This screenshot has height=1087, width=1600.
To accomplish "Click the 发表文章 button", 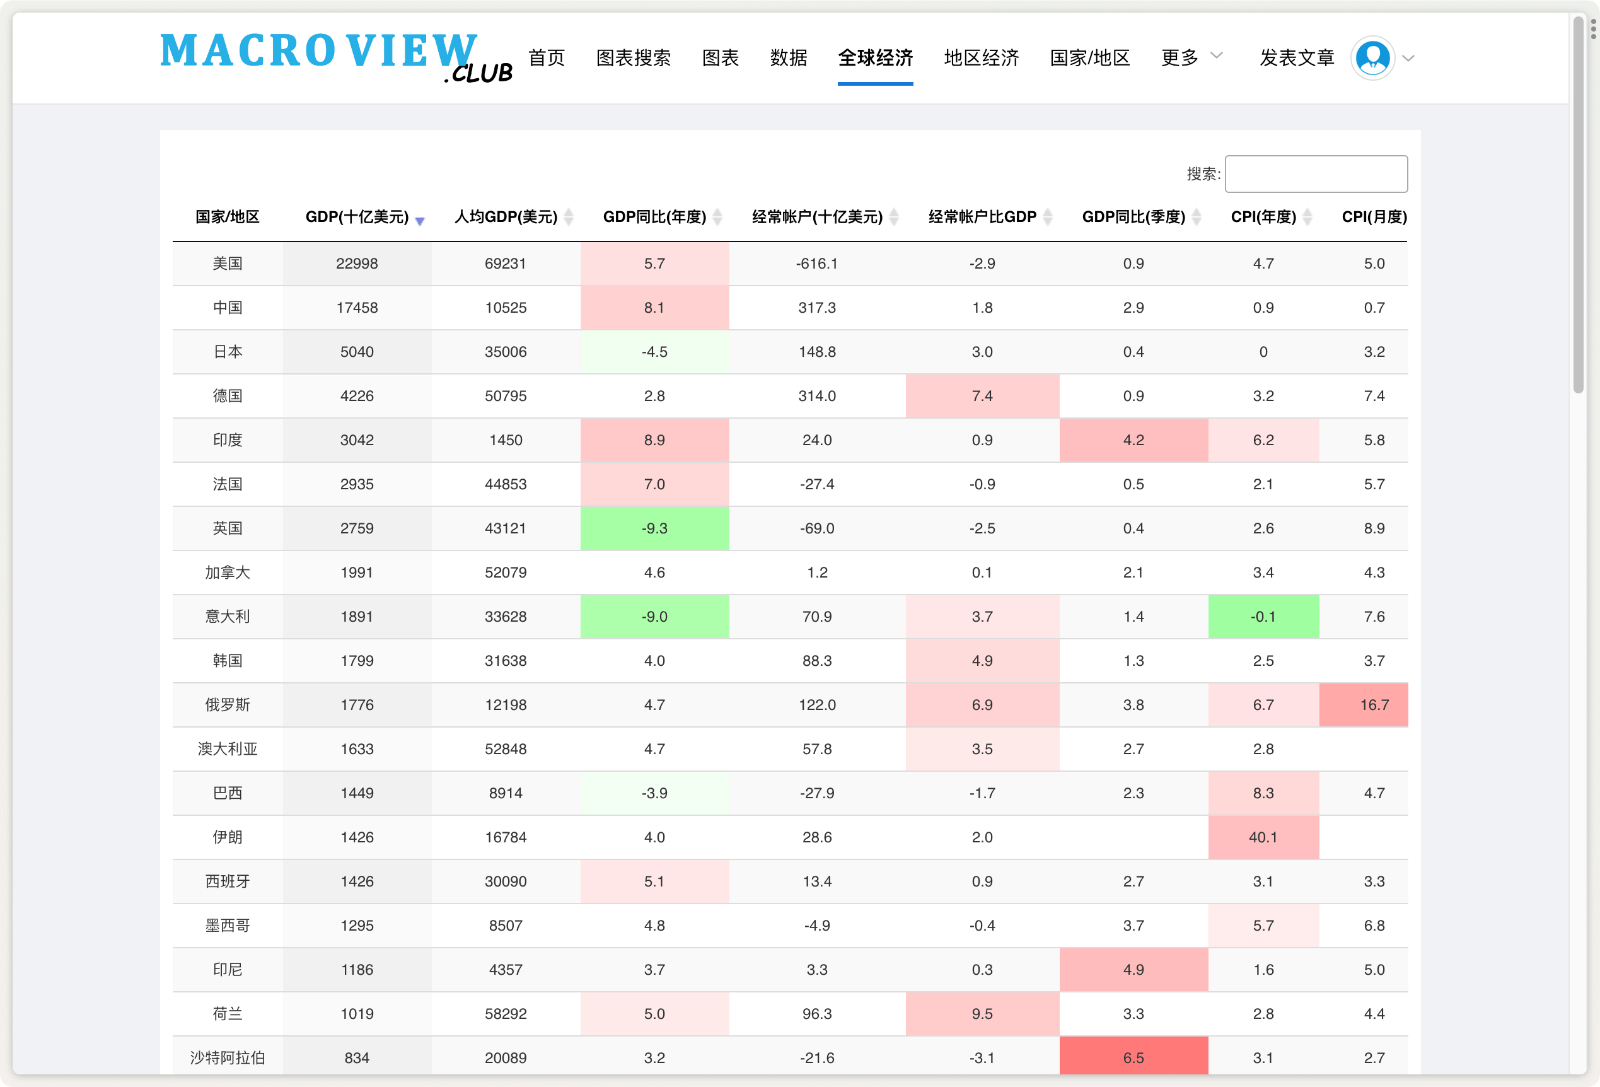I will click(1297, 58).
